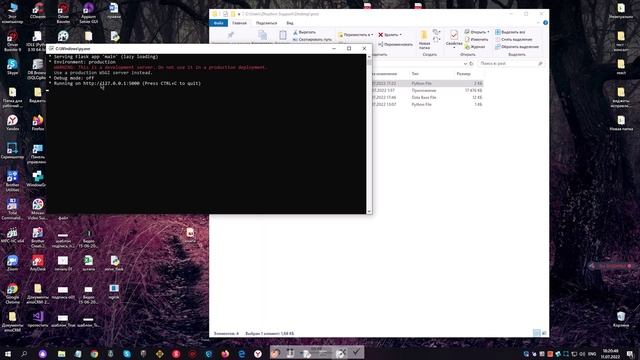Switch Explorer to details view icon
Screen dimensions: 640x360
(537, 333)
